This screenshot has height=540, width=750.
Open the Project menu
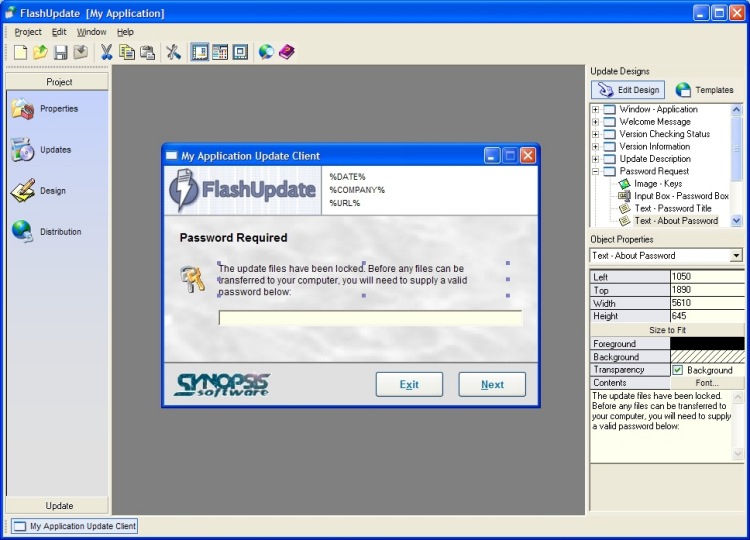(28, 32)
